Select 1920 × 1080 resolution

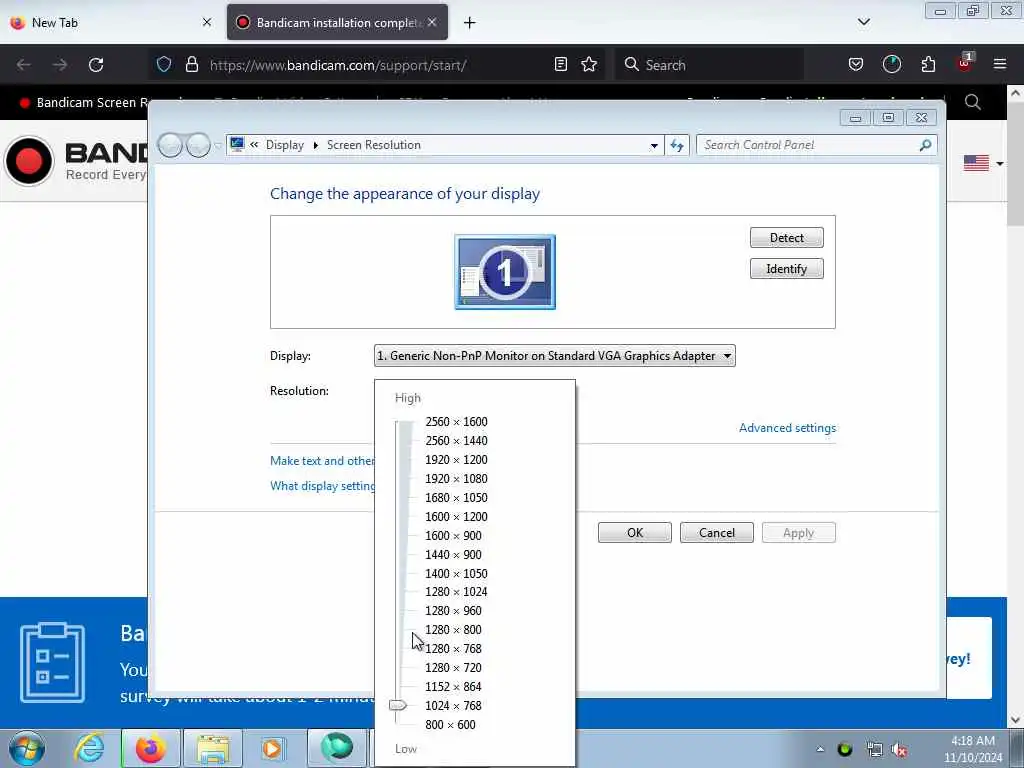point(456,479)
